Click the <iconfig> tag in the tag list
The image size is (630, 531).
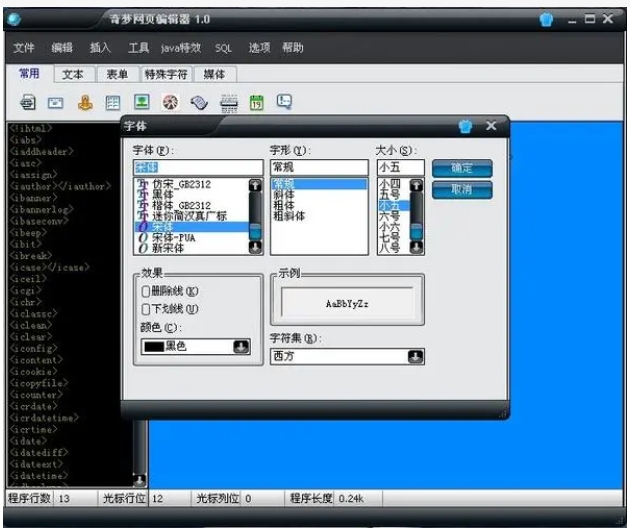coord(34,348)
